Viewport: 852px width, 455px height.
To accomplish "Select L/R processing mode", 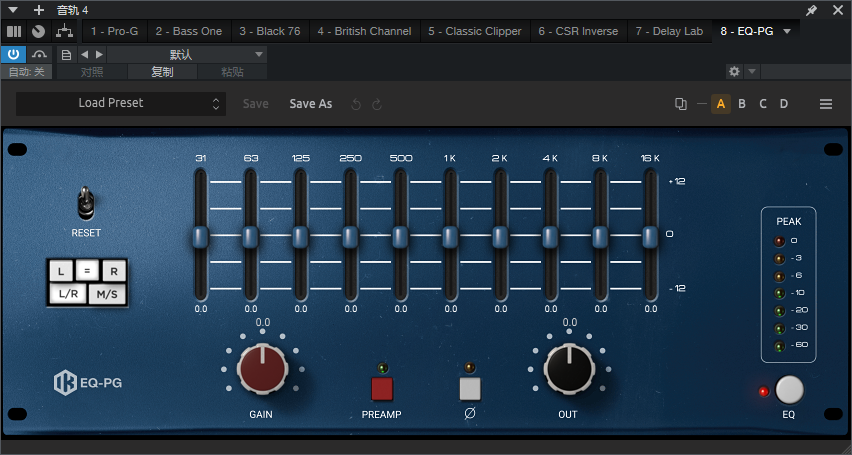I will click(68, 294).
